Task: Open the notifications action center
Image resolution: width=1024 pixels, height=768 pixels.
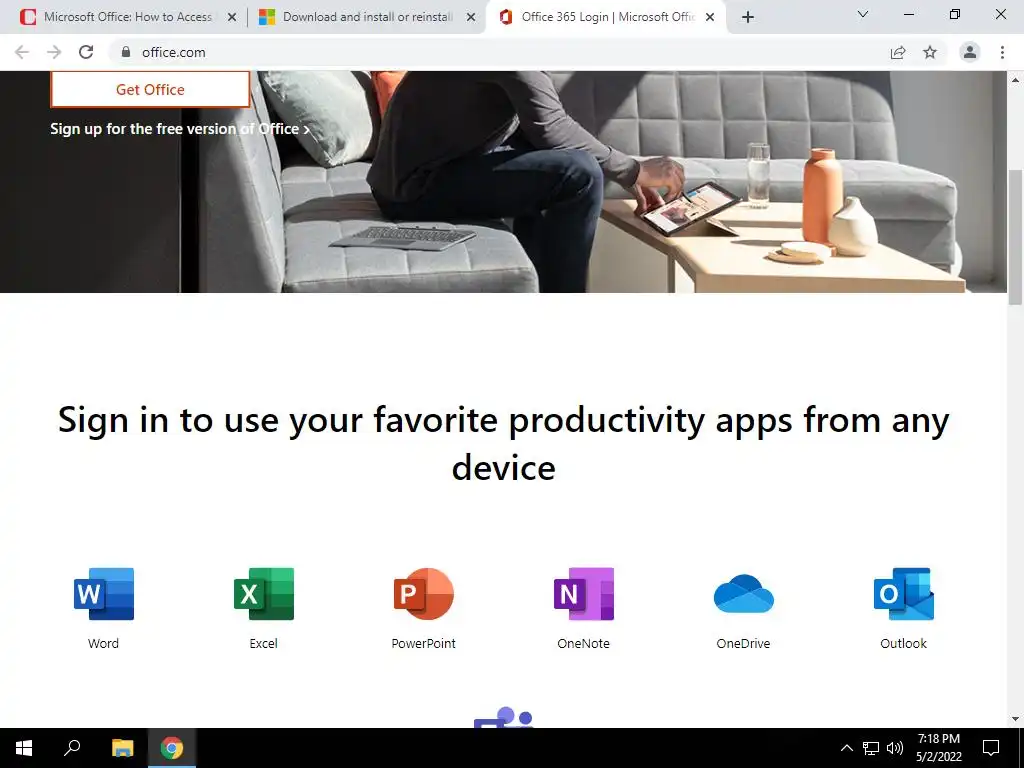Action: pos(991,748)
